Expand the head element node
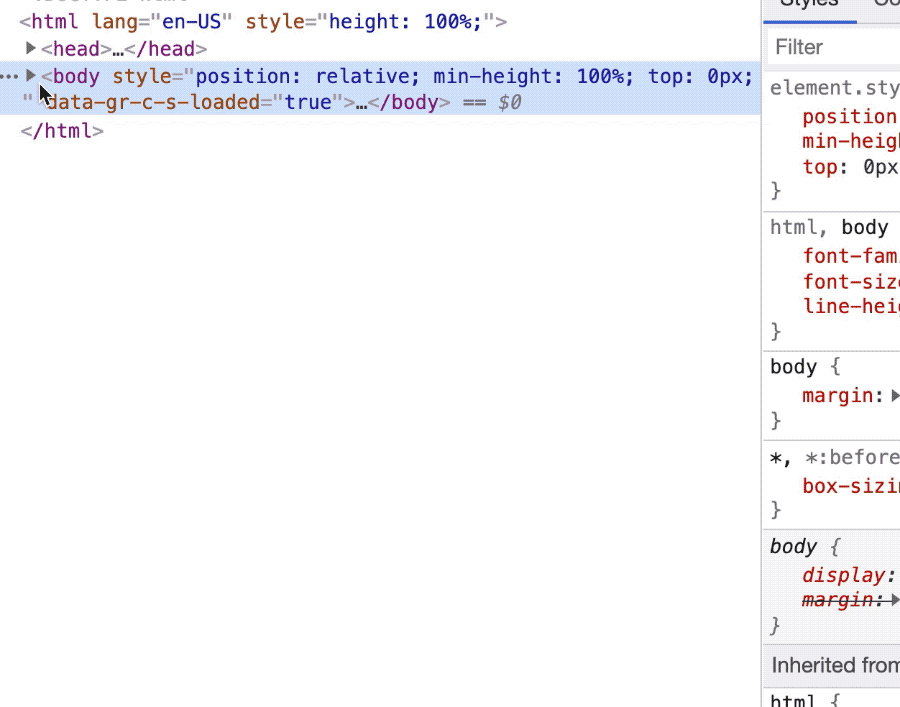The width and height of the screenshot is (900, 707). [x=31, y=48]
